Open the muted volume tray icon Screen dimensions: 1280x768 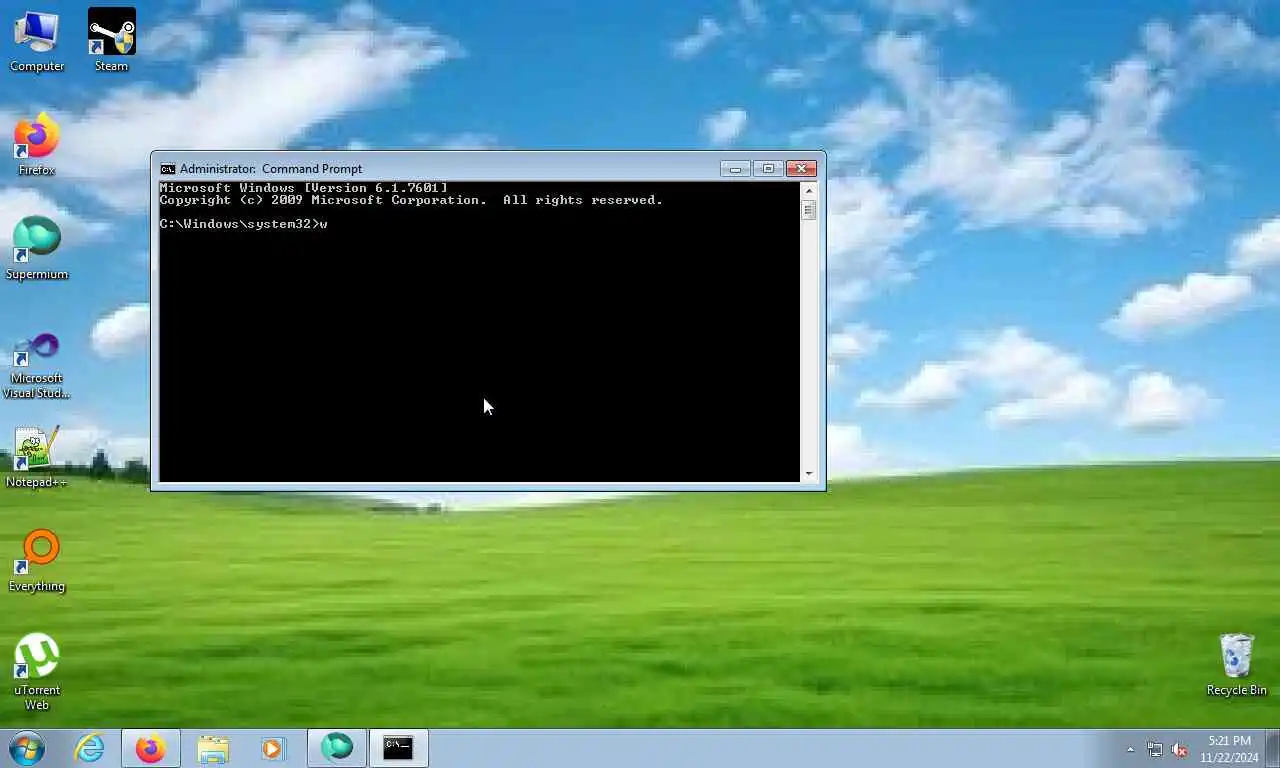click(1179, 749)
